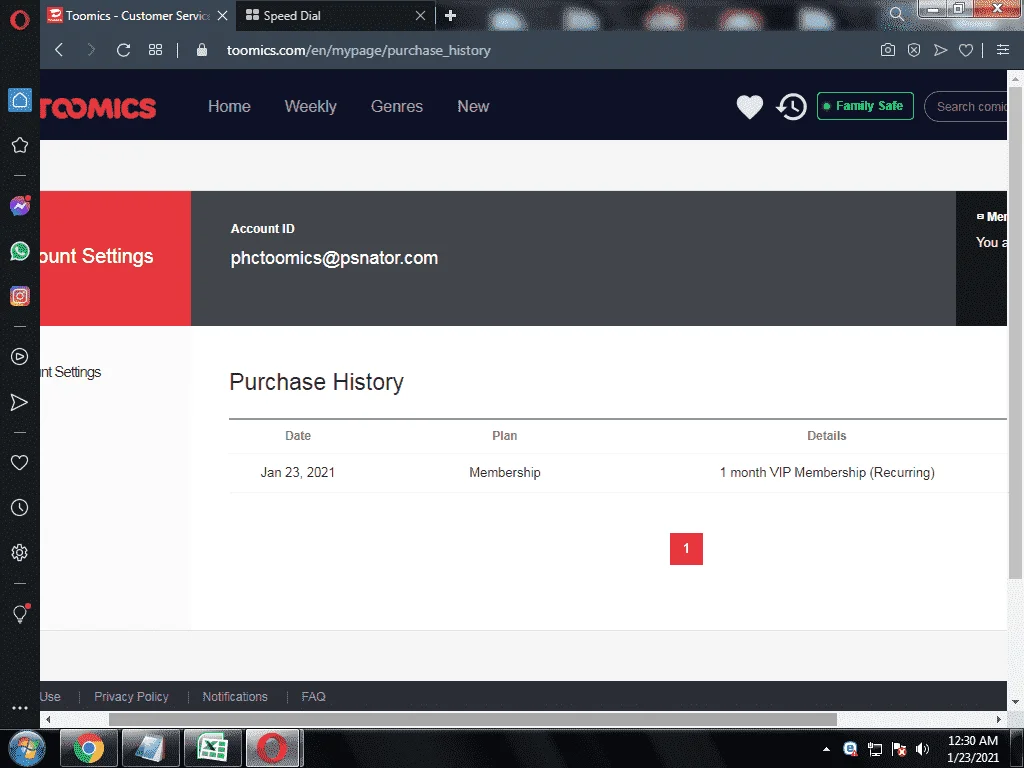Click the Search comics input field
The image size is (1024, 768).
[x=967, y=106]
